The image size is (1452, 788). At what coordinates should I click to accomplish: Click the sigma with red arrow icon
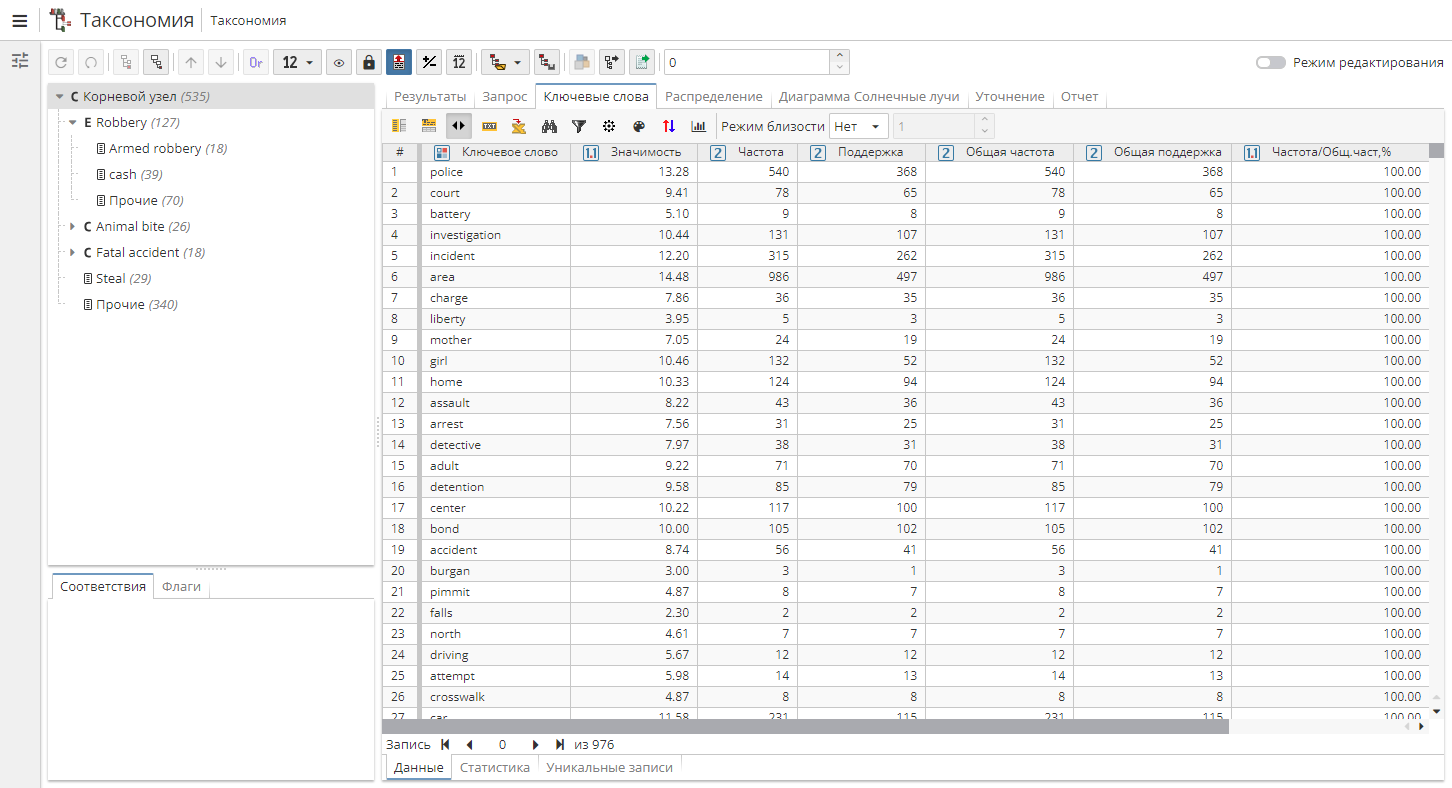click(x=519, y=126)
